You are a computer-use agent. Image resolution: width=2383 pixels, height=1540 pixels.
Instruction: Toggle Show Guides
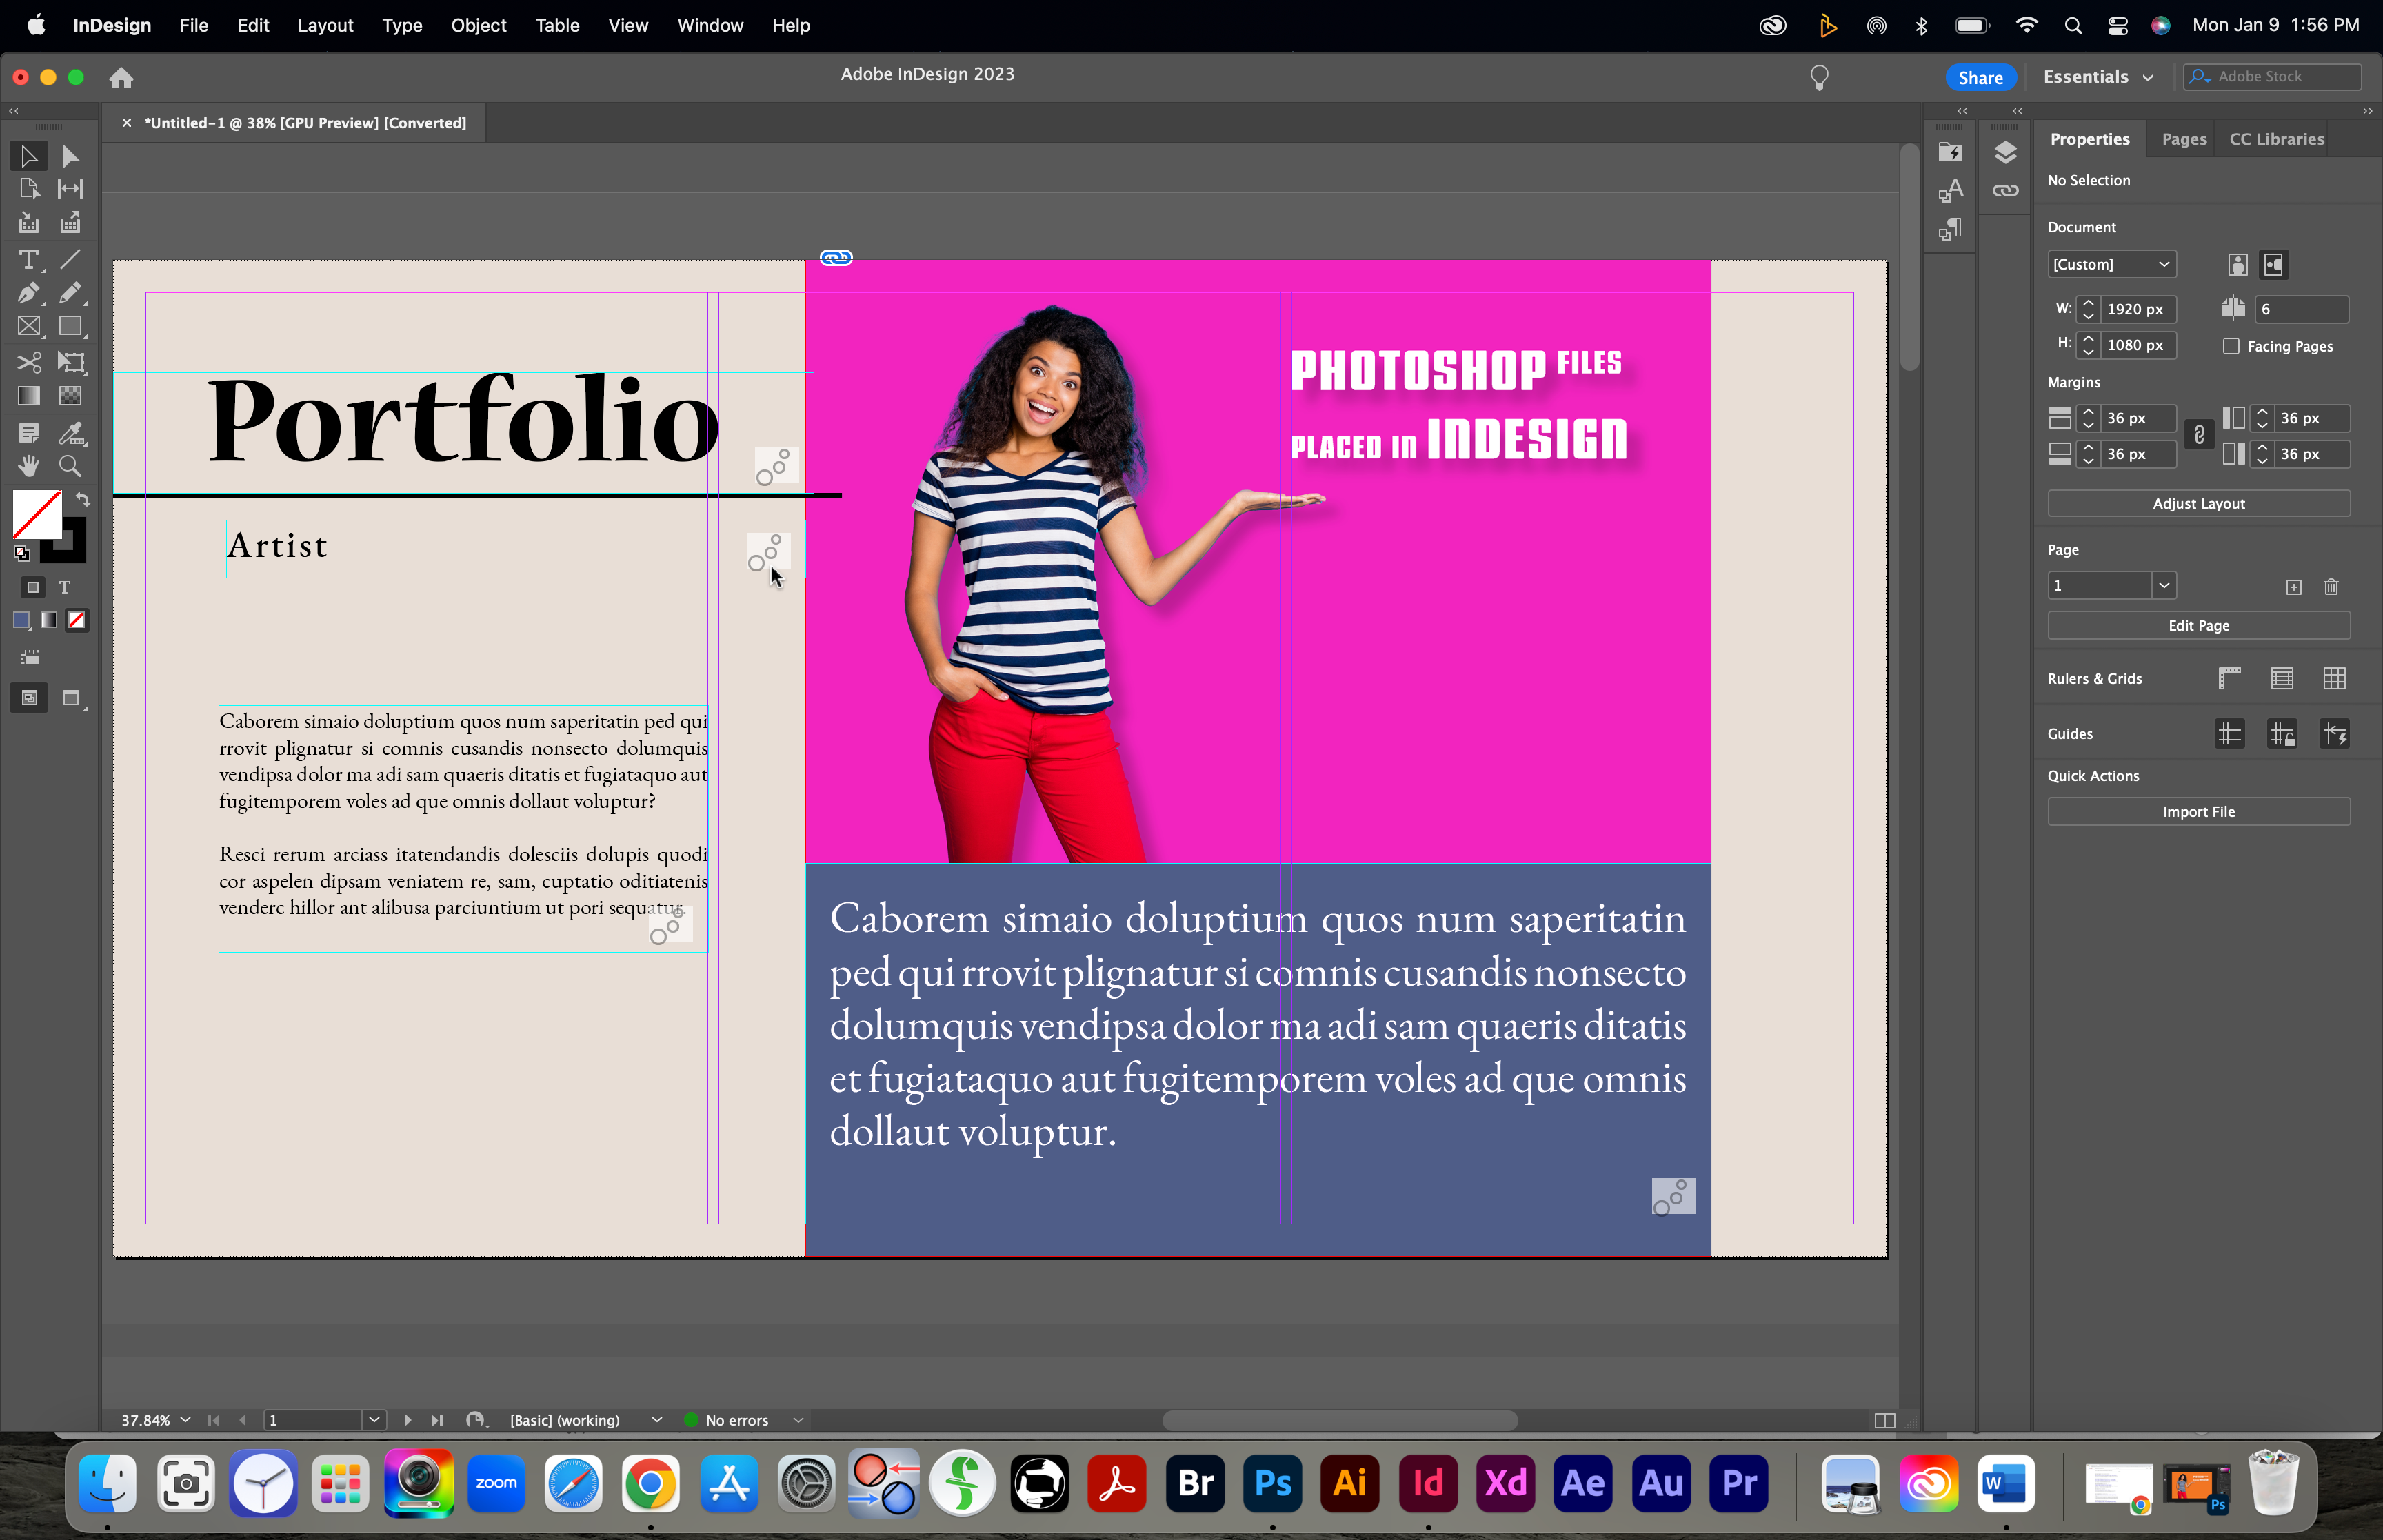pyautogui.click(x=2229, y=734)
